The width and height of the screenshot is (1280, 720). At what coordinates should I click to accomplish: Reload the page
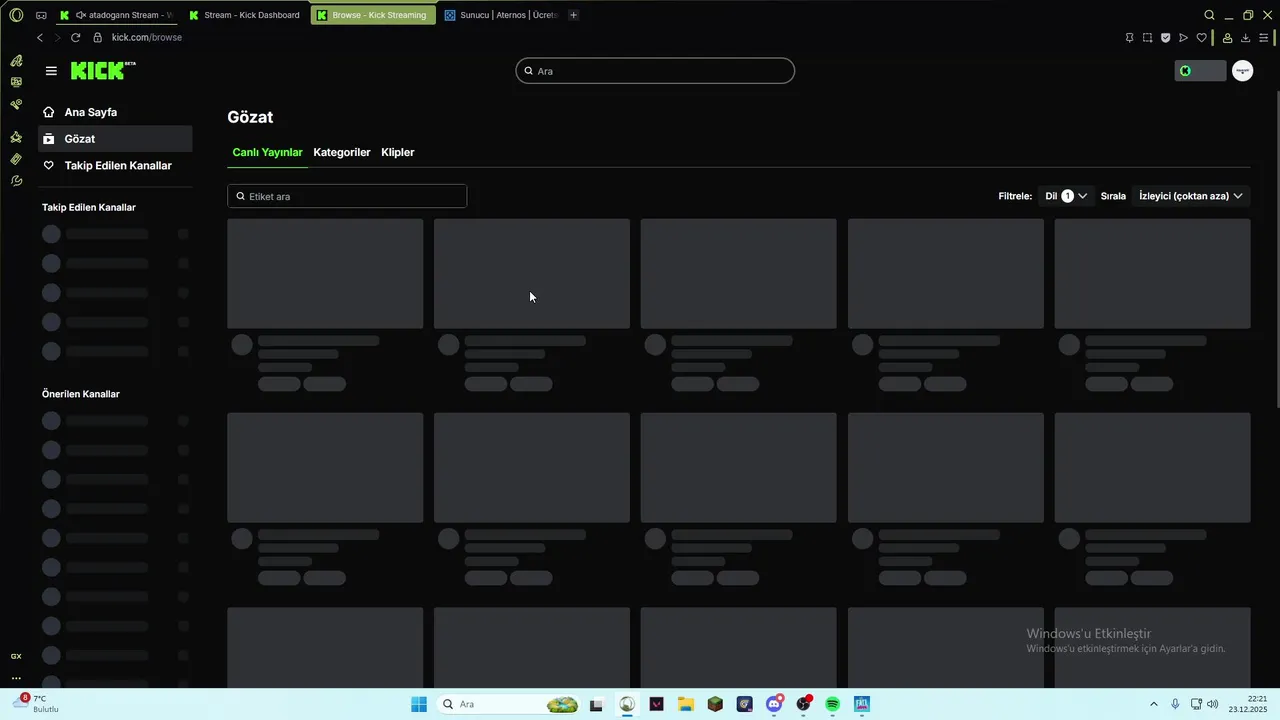pos(75,37)
